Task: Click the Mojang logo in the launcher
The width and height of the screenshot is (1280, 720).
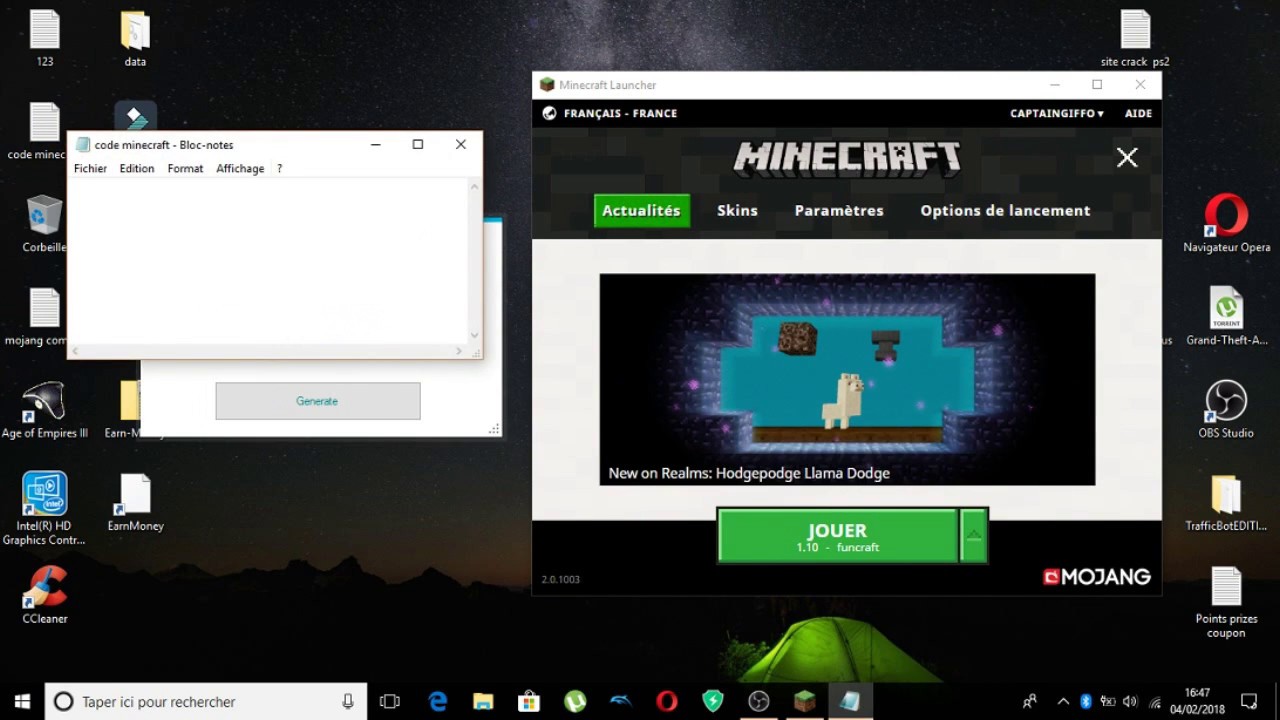Action: click(x=1097, y=577)
